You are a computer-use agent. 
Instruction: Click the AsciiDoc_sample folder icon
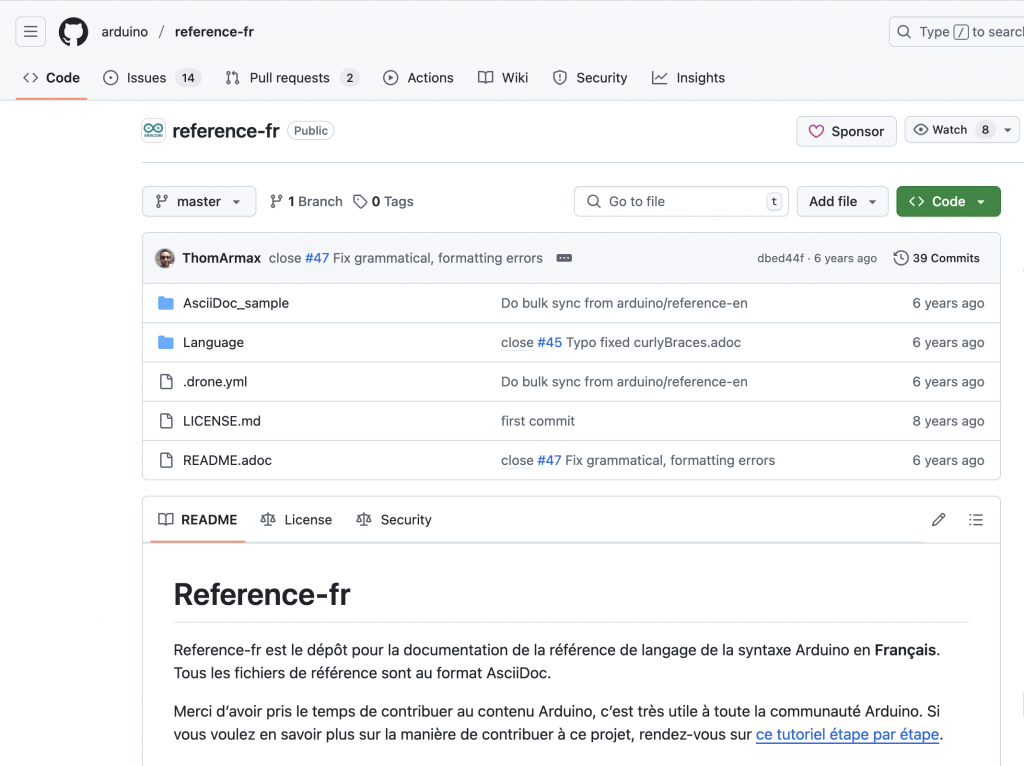(x=166, y=303)
